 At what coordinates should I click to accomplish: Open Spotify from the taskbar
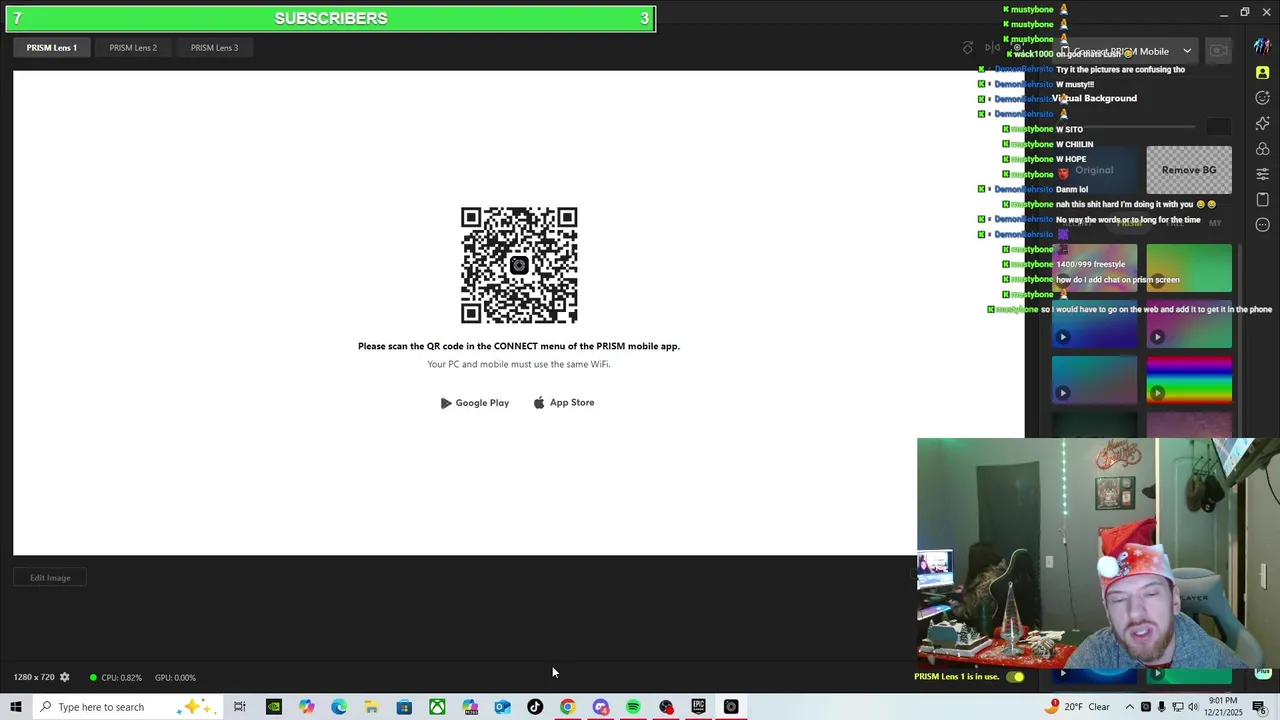click(x=633, y=707)
